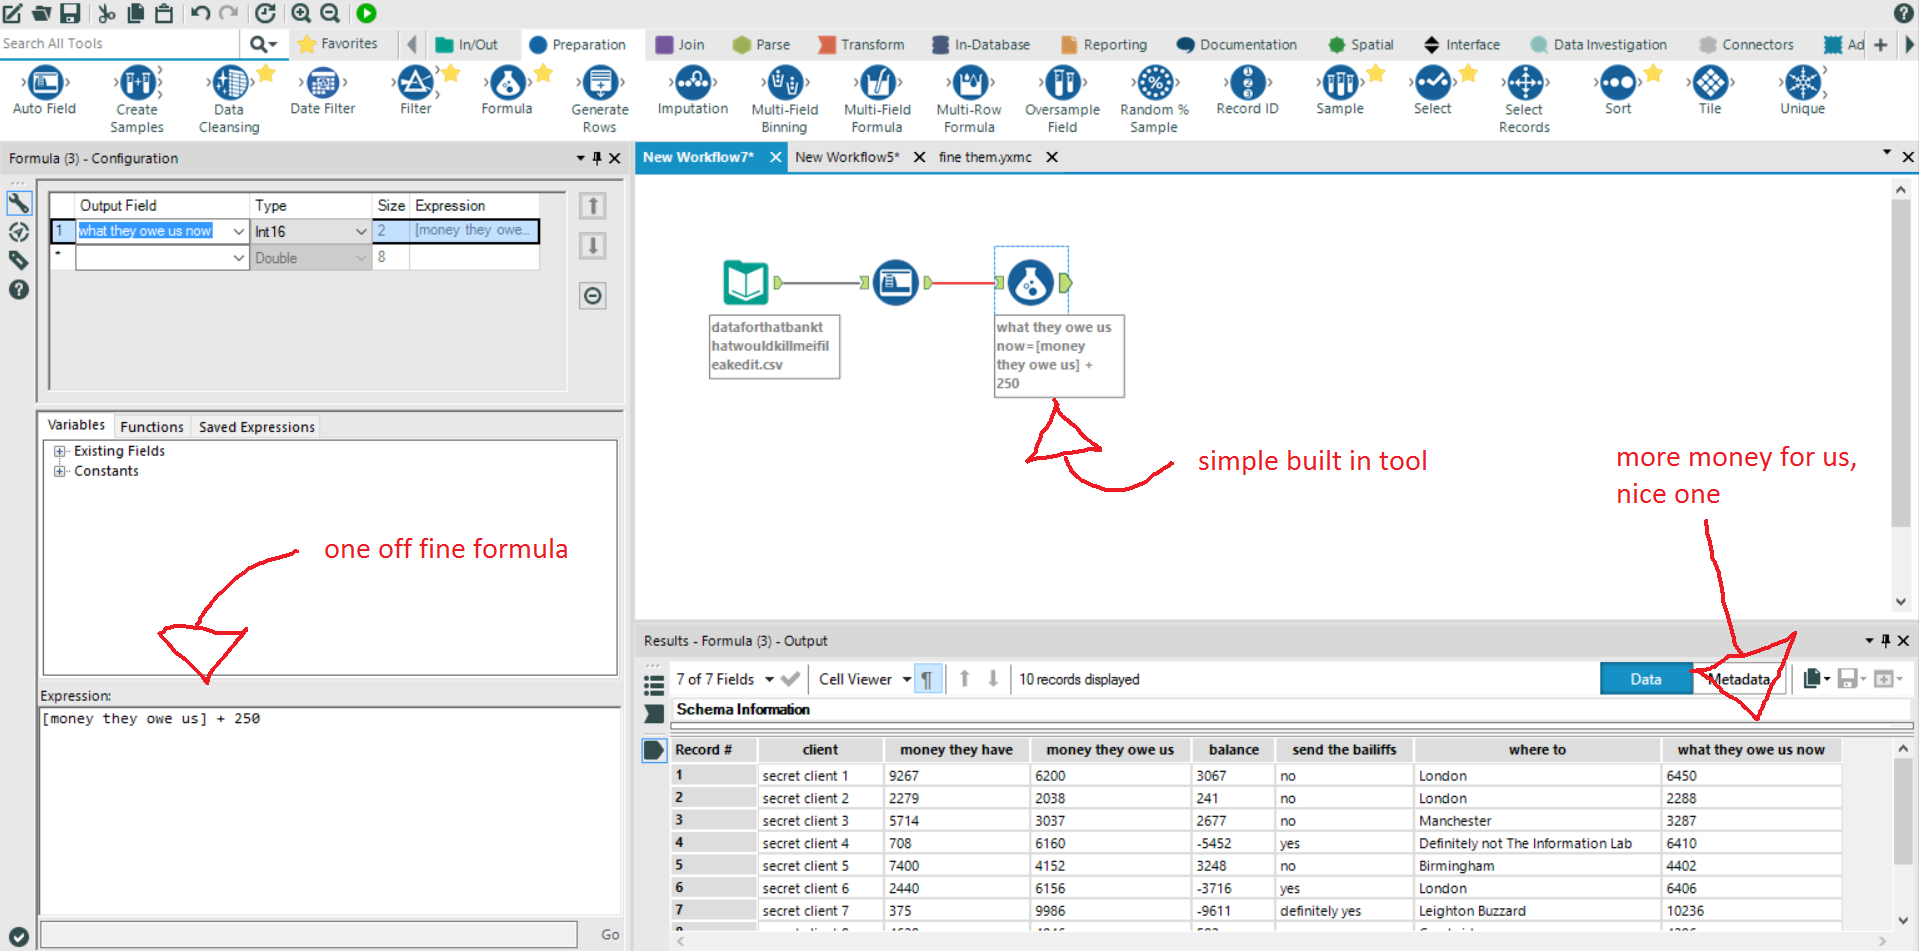
Task: Open the Int16 type dropdown
Action: pos(361,232)
